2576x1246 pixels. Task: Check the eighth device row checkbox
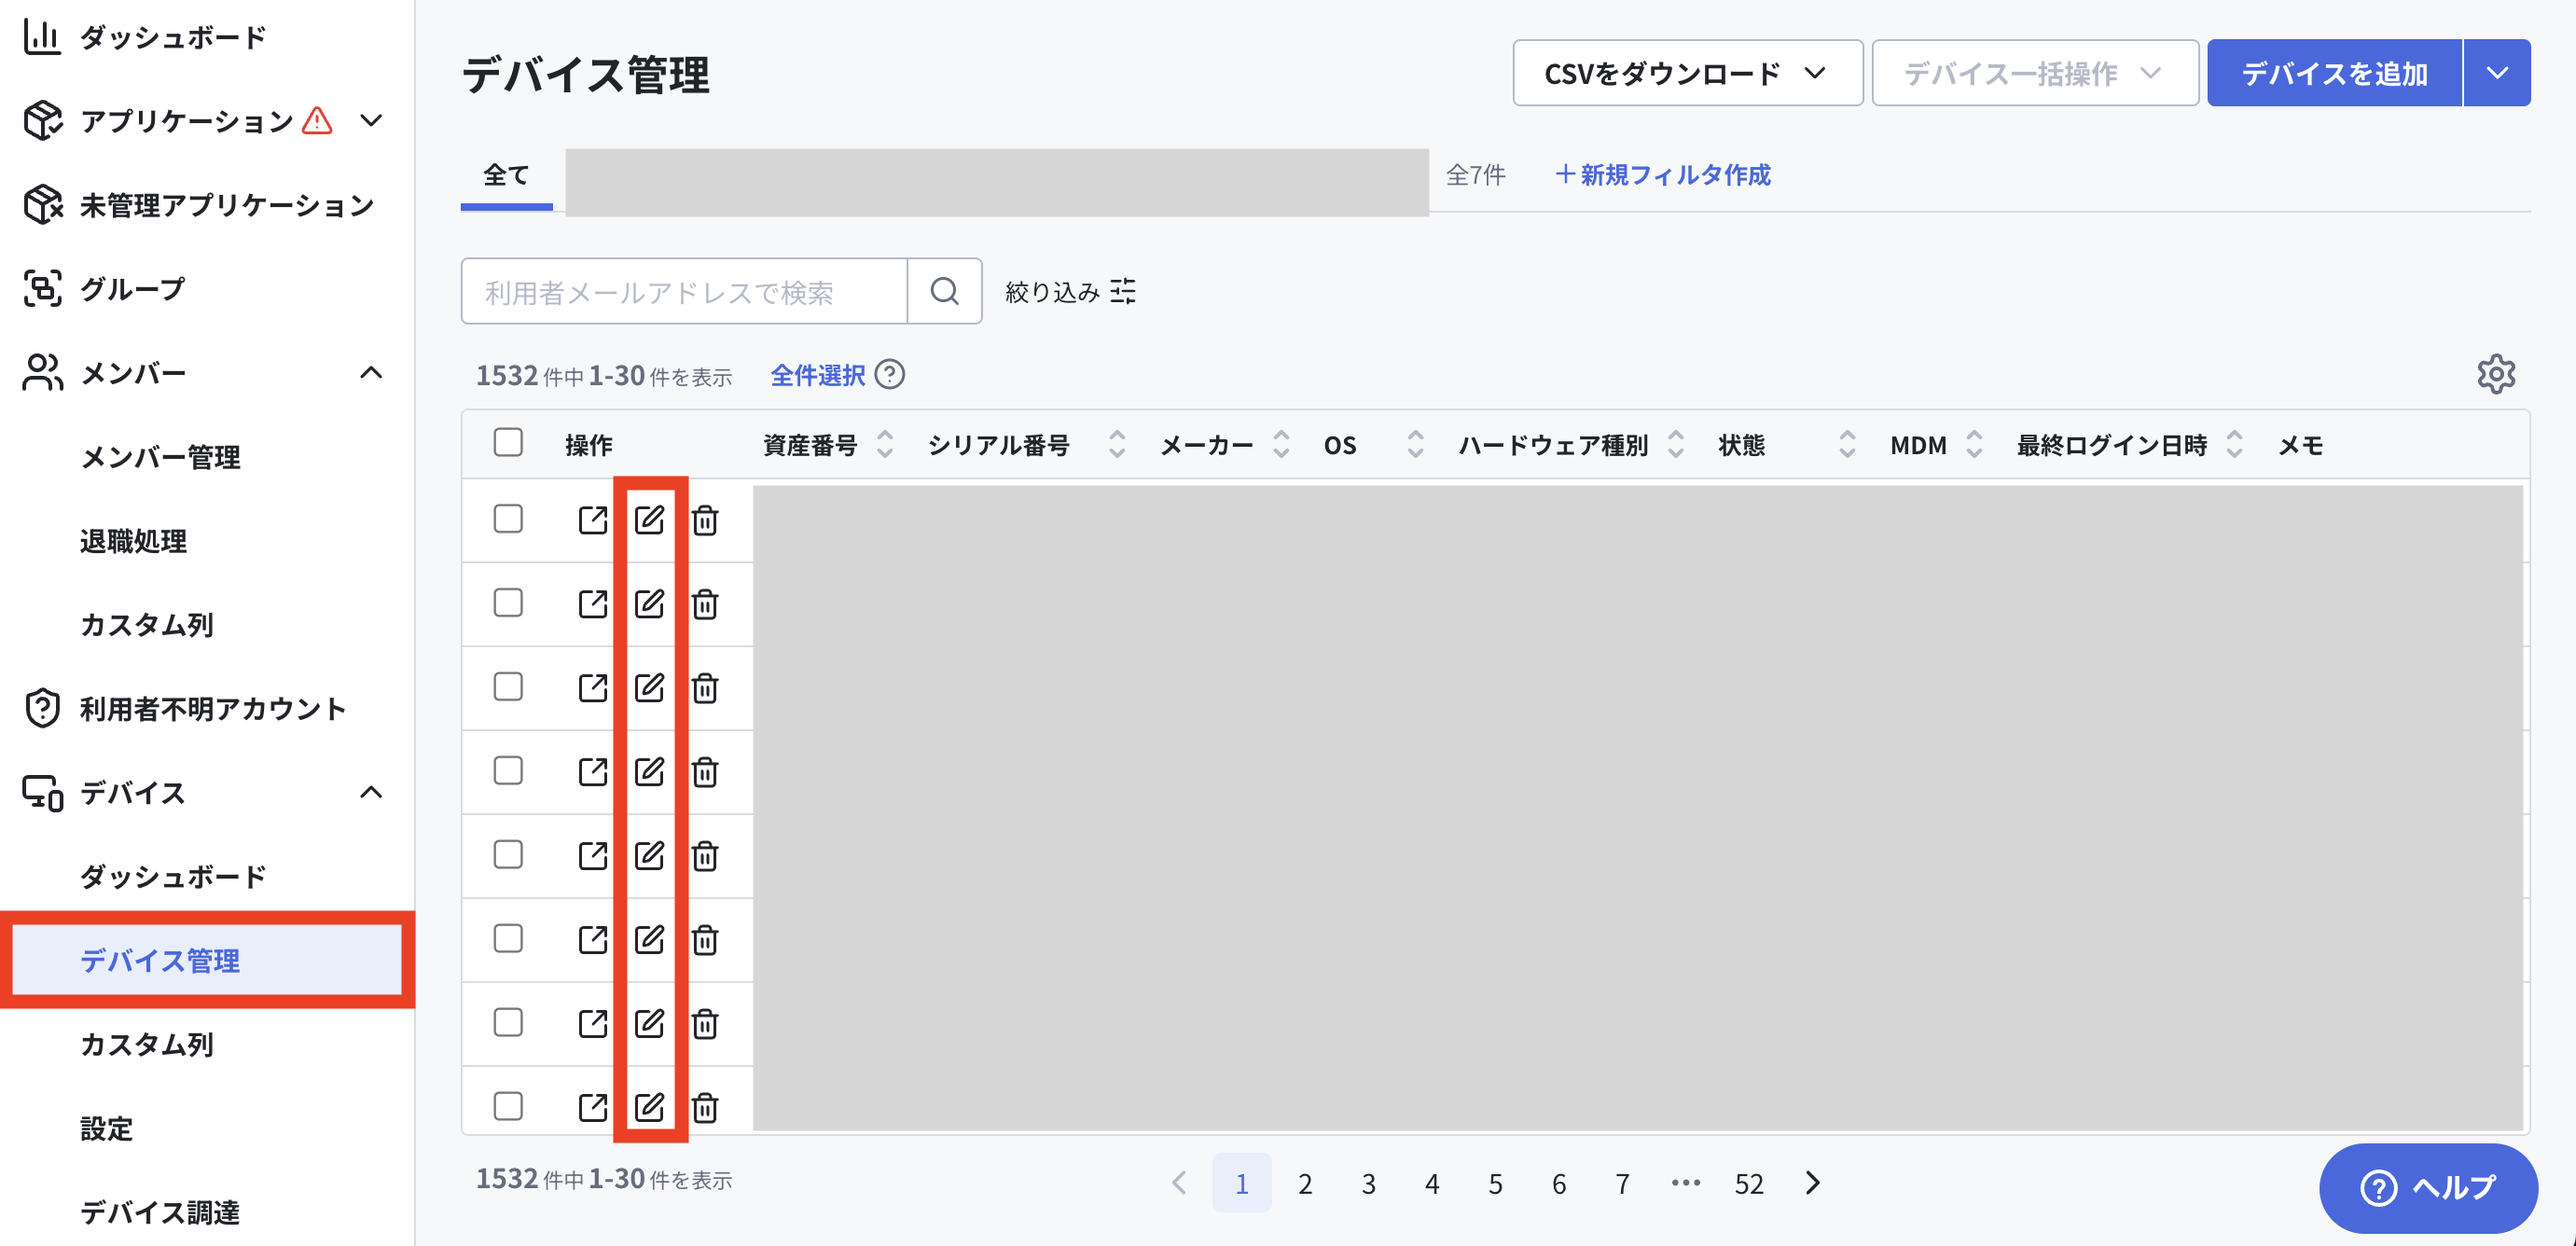pos(508,1107)
